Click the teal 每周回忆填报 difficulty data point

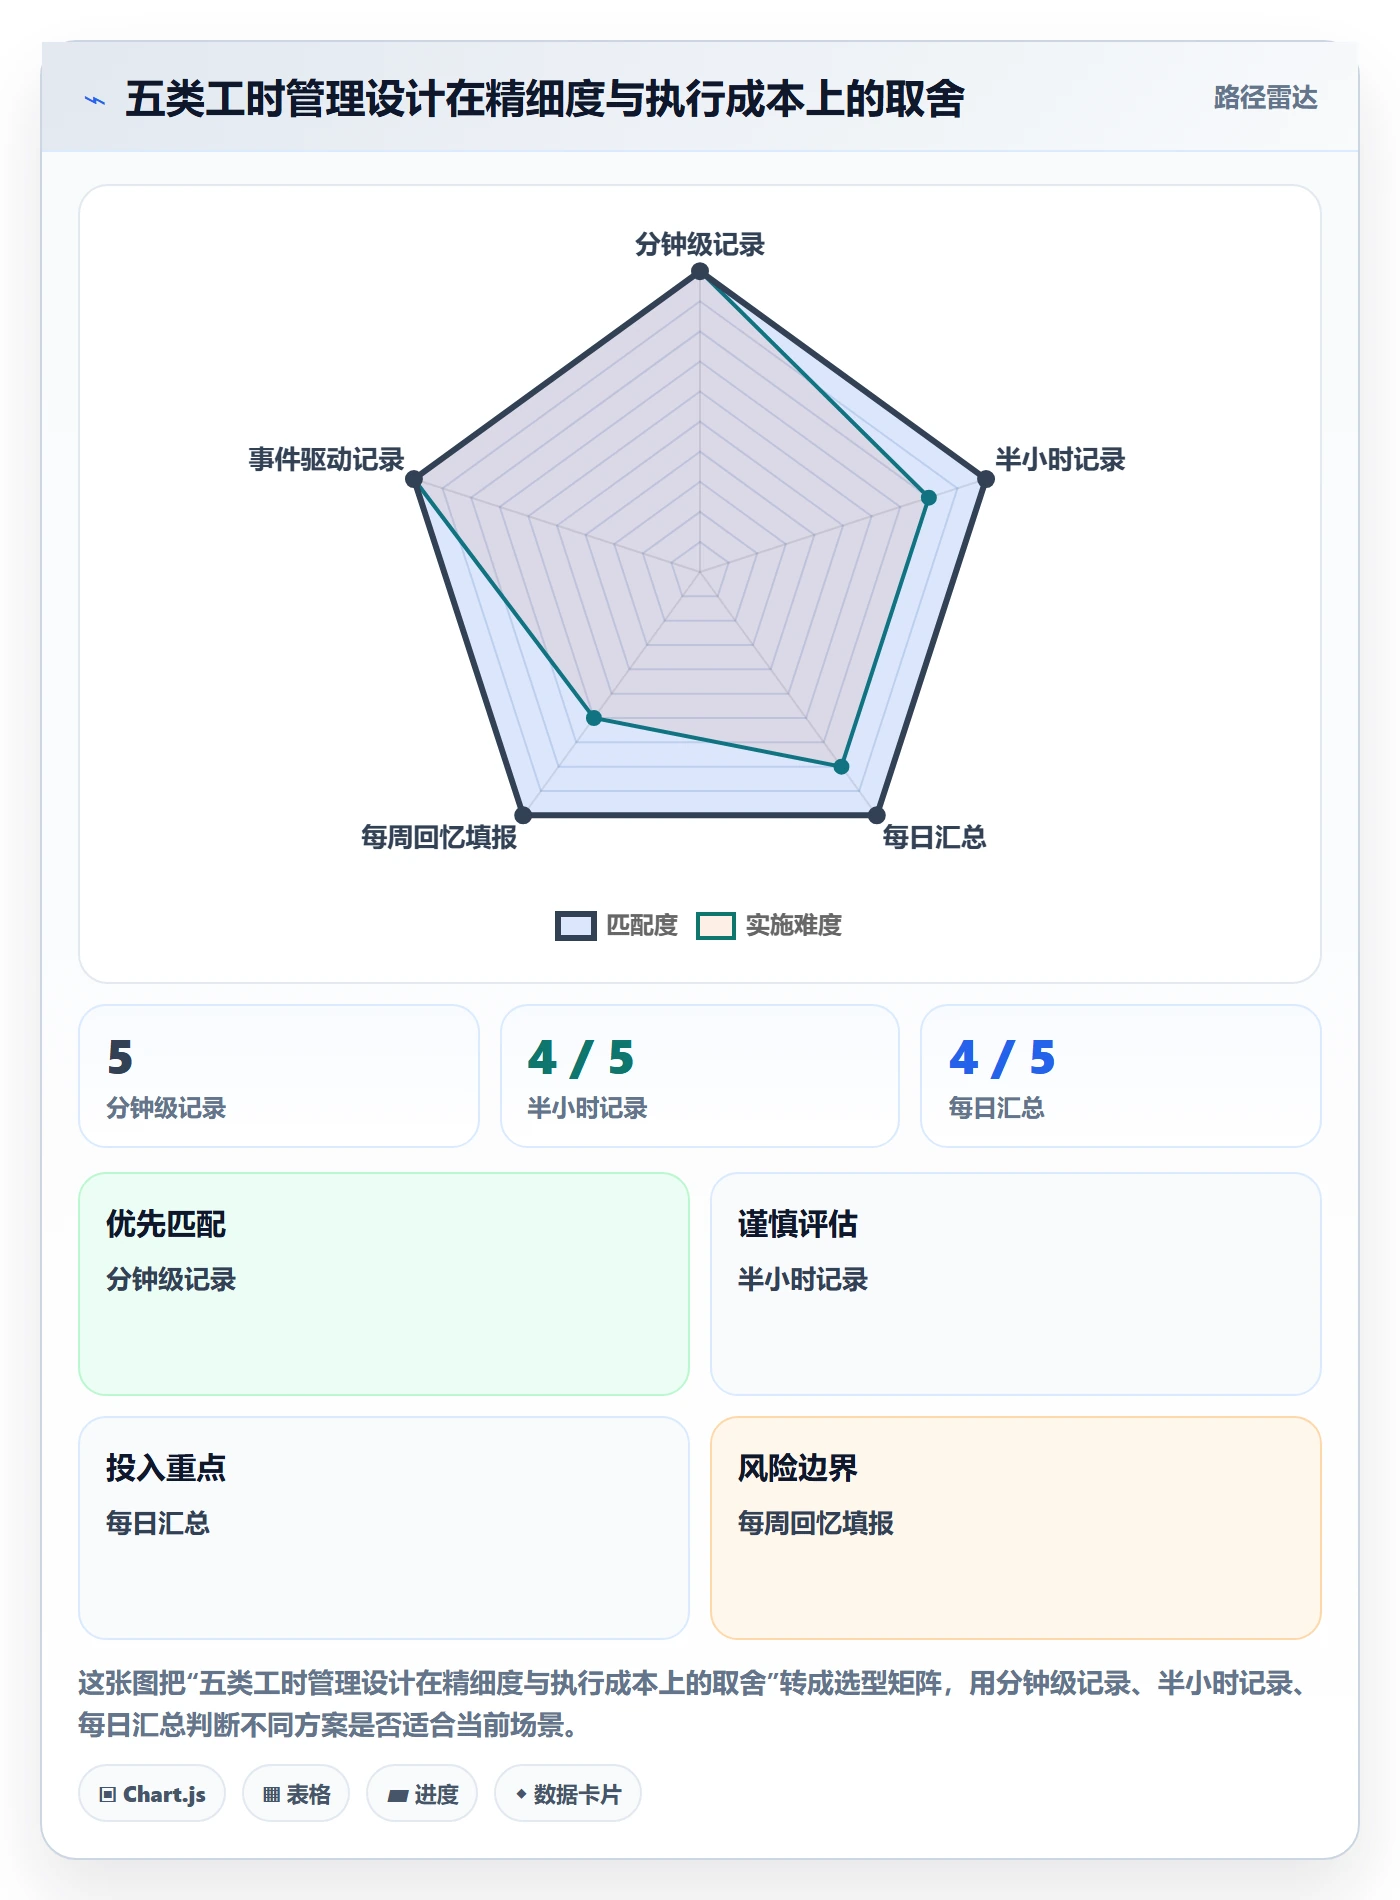[x=594, y=717]
